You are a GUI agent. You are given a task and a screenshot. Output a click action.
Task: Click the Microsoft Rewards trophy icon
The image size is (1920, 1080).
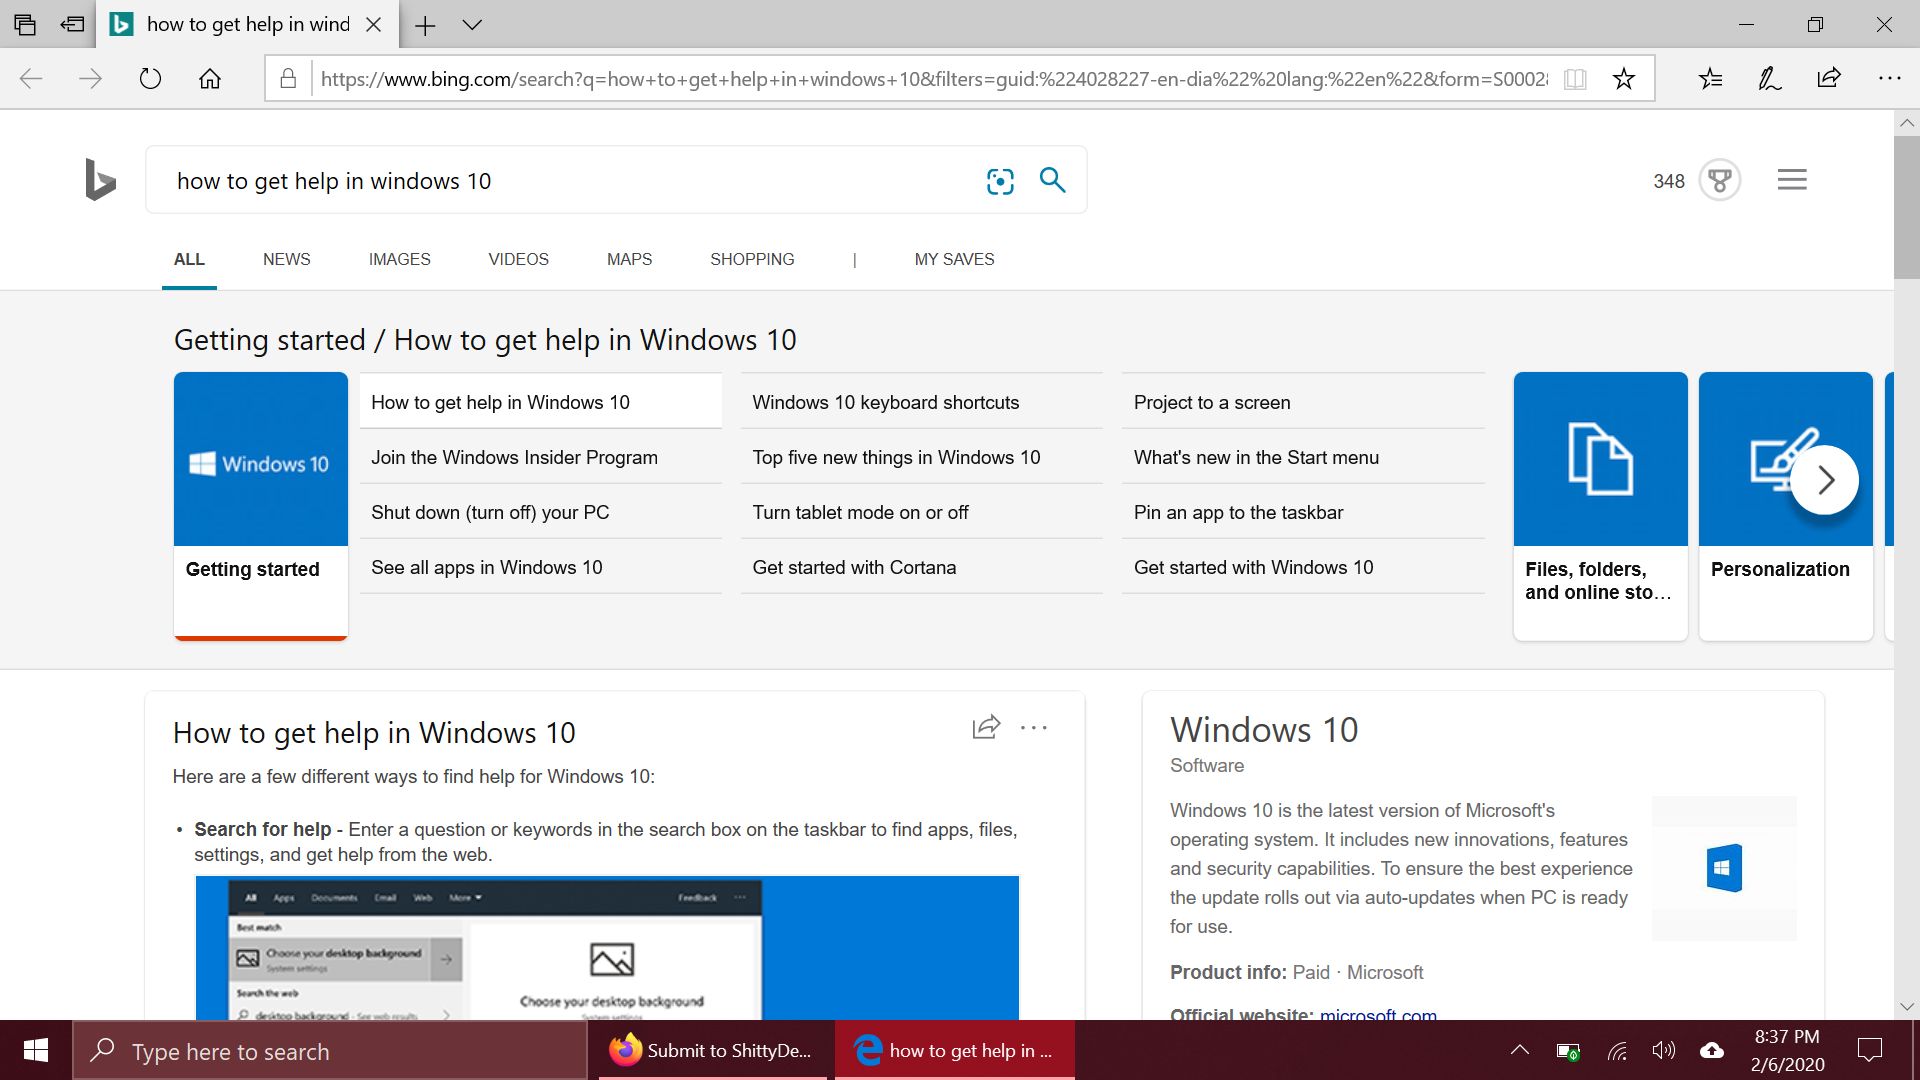(x=1718, y=180)
